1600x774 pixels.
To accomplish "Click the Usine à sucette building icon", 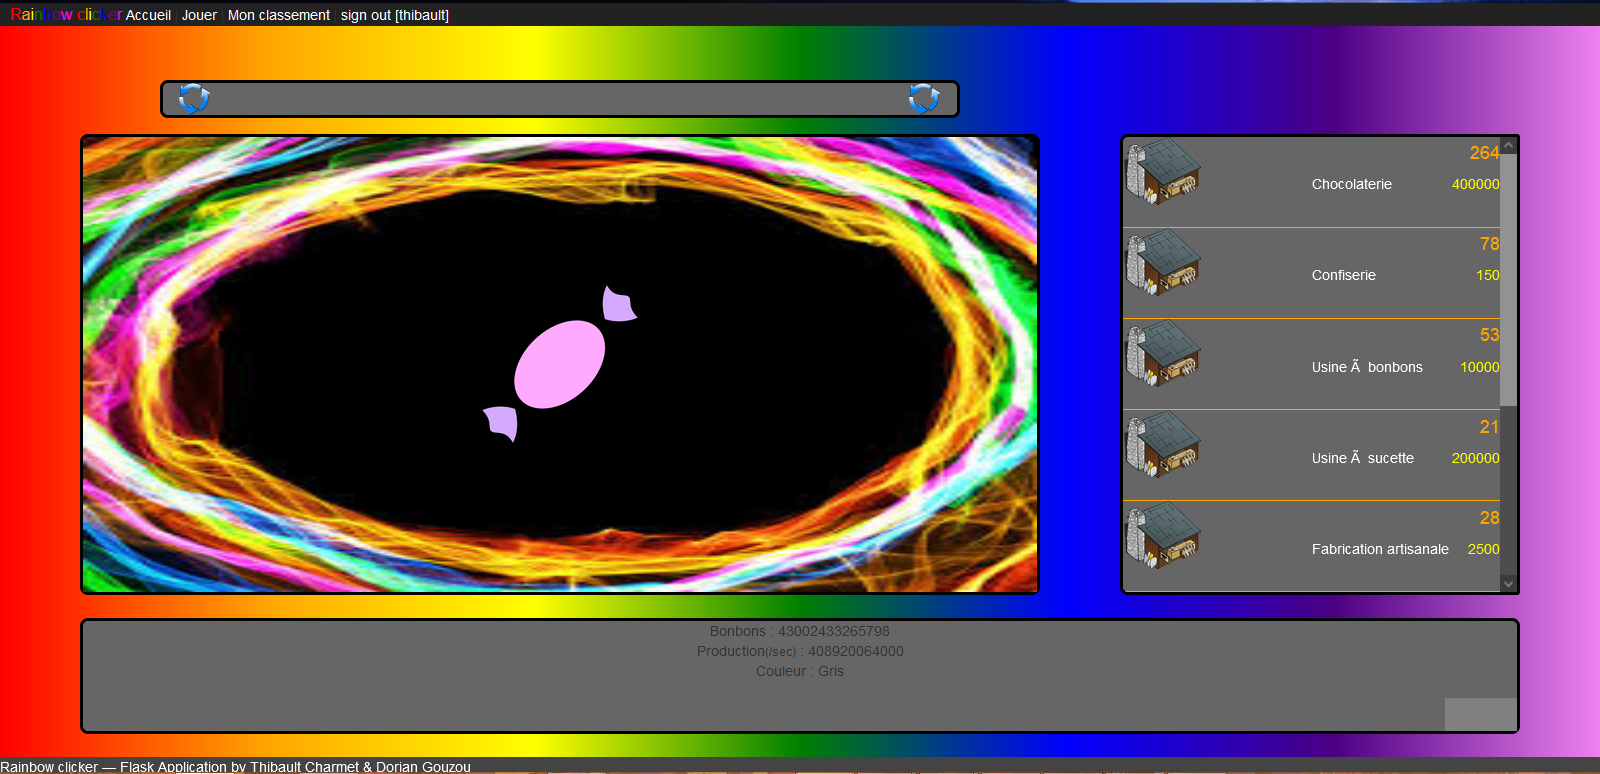I will click(1163, 445).
